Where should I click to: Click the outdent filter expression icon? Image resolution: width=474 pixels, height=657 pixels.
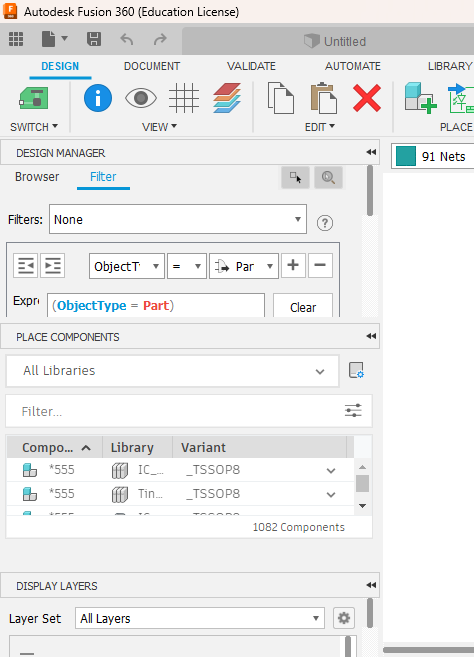click(x=26, y=265)
